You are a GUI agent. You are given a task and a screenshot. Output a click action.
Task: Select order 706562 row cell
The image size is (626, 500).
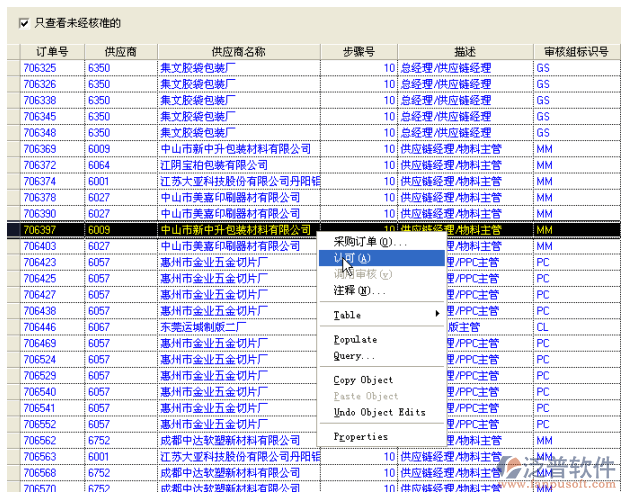point(40,440)
